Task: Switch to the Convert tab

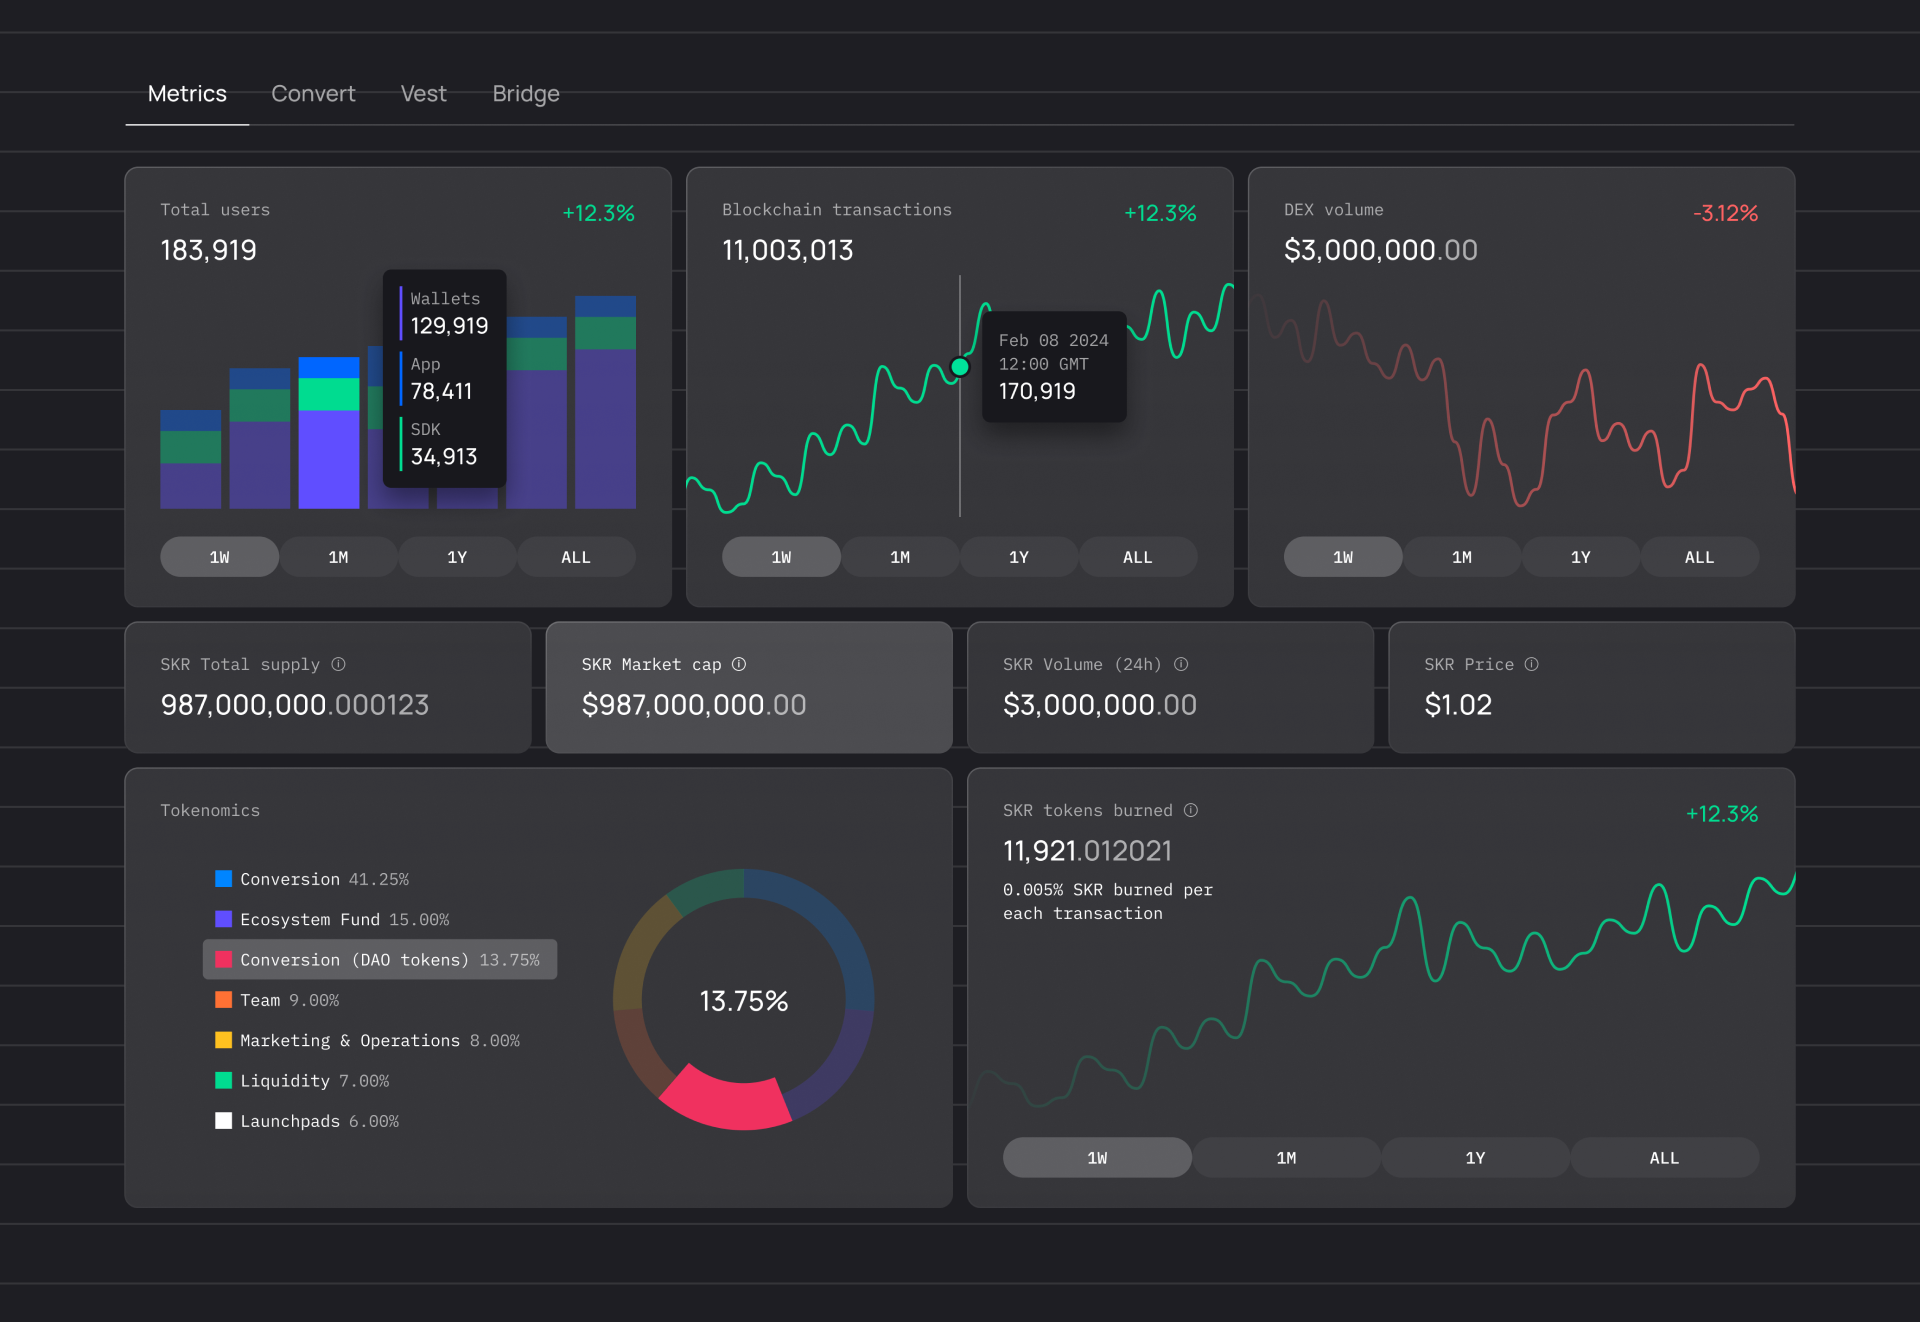Action: (x=313, y=94)
